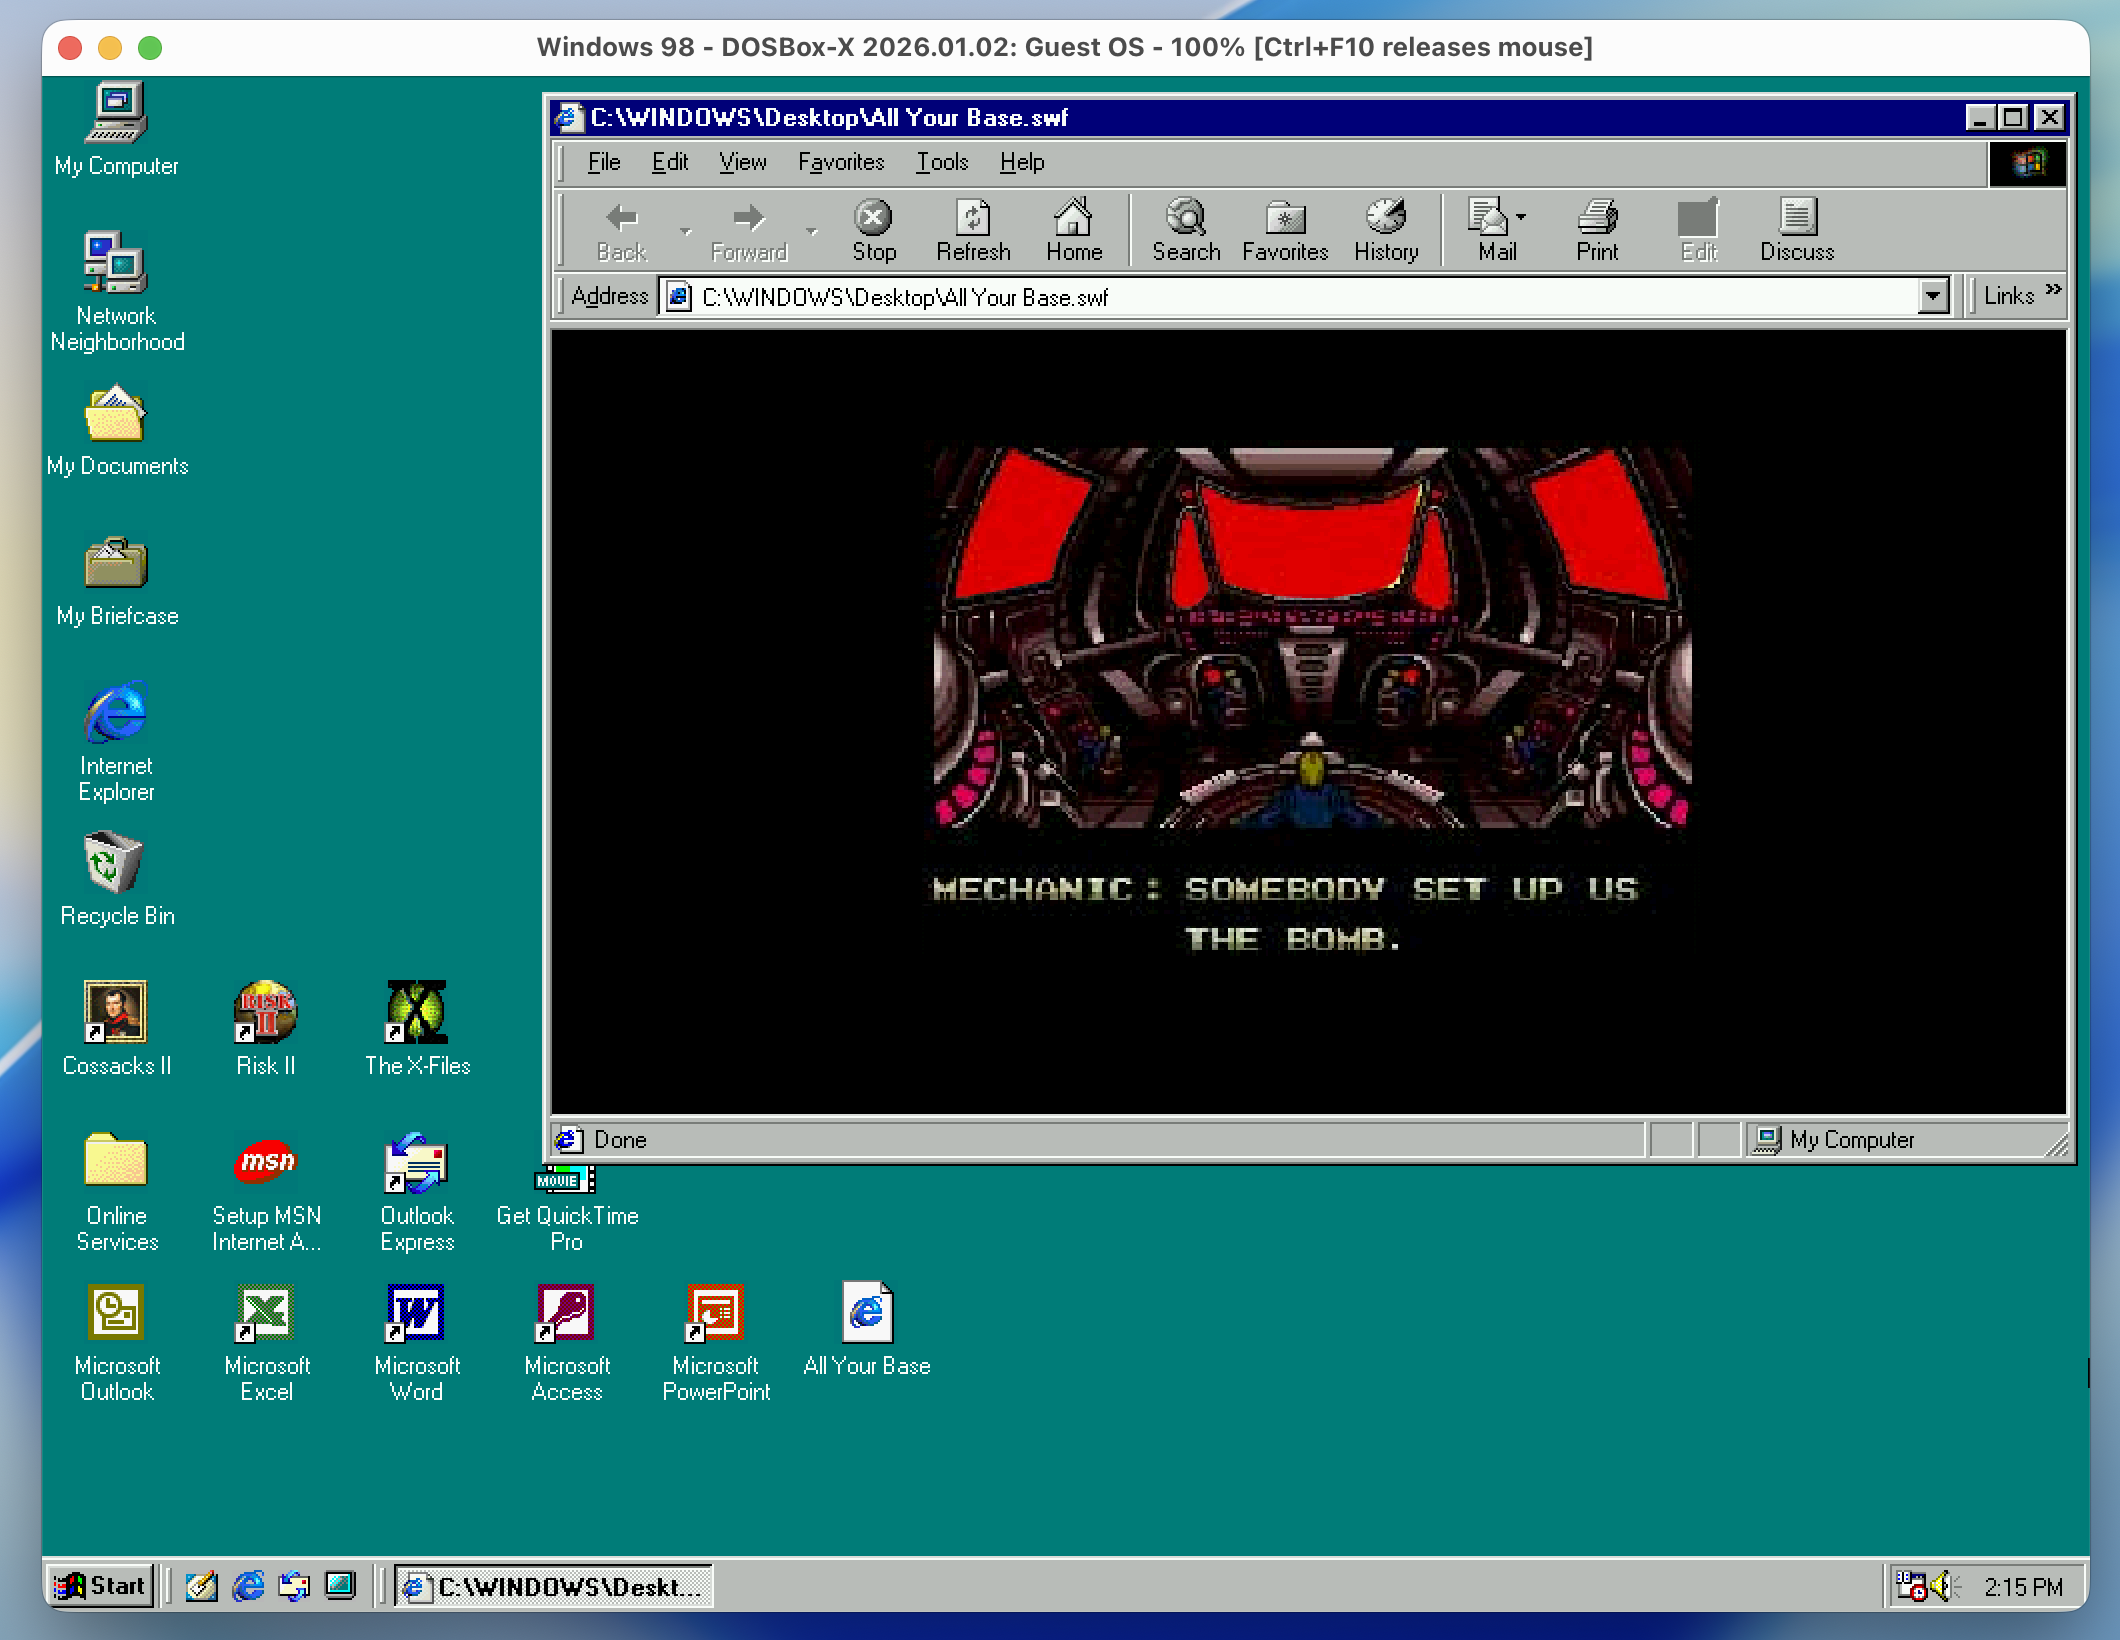
Task: Click the C:\WINDOWS\Deskt... taskbar button
Action: [x=553, y=1586]
